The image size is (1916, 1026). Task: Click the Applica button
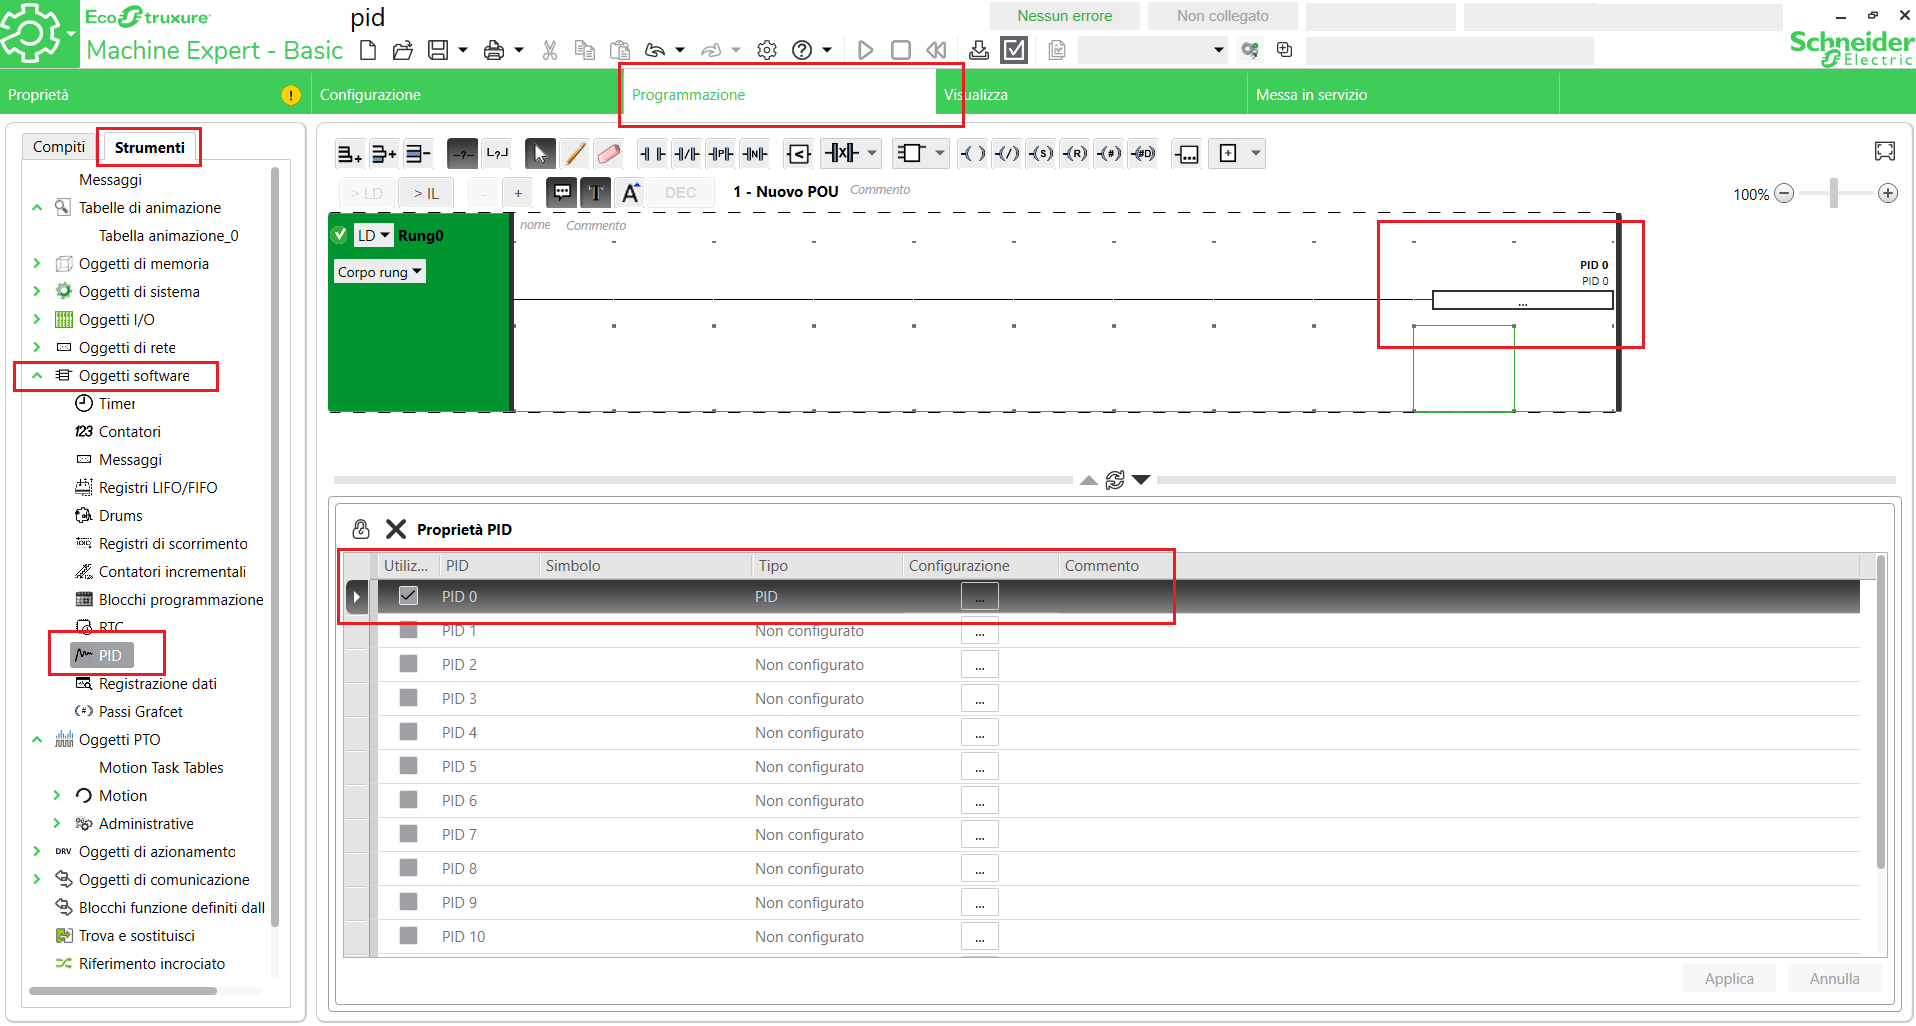[1729, 979]
